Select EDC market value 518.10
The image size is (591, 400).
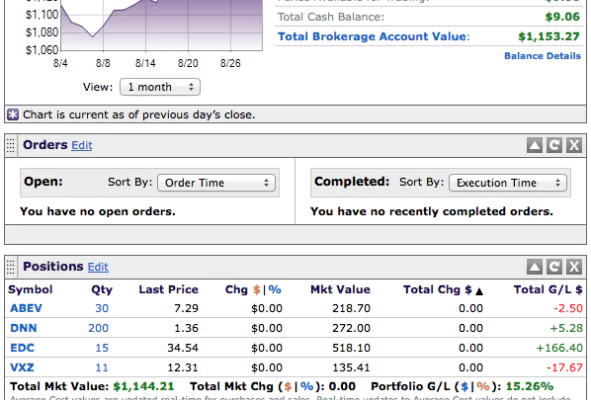tap(351, 348)
